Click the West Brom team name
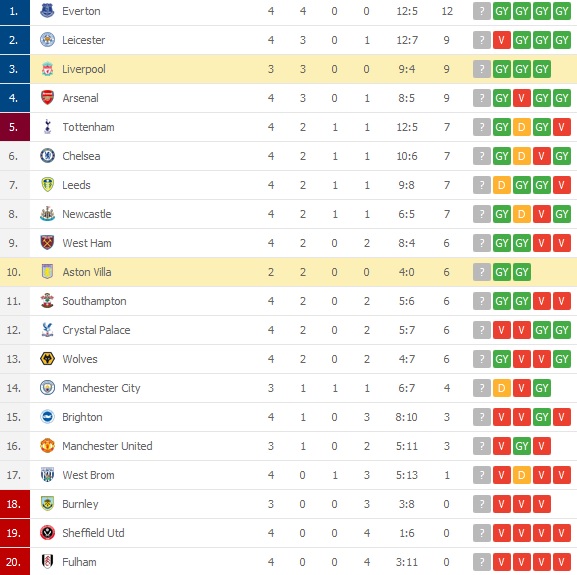 coord(88,475)
